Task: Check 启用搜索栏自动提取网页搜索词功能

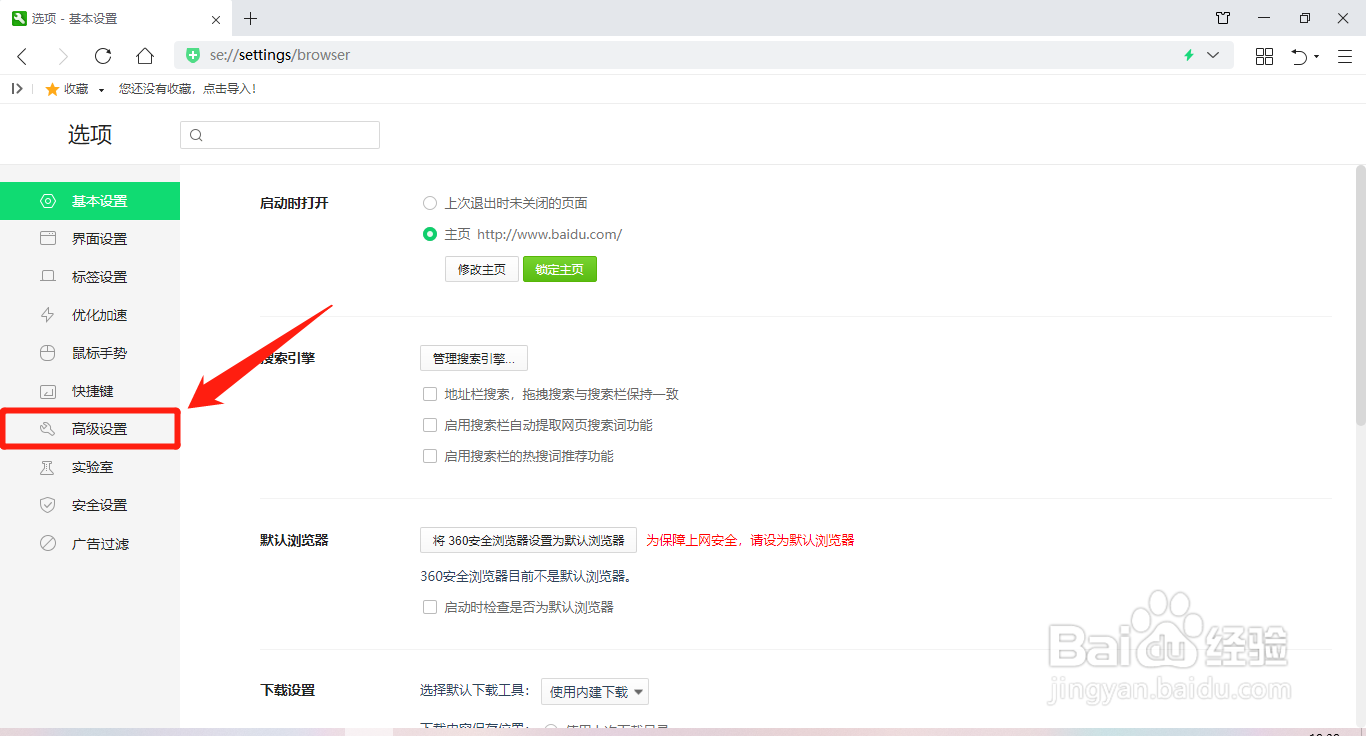Action: point(430,425)
